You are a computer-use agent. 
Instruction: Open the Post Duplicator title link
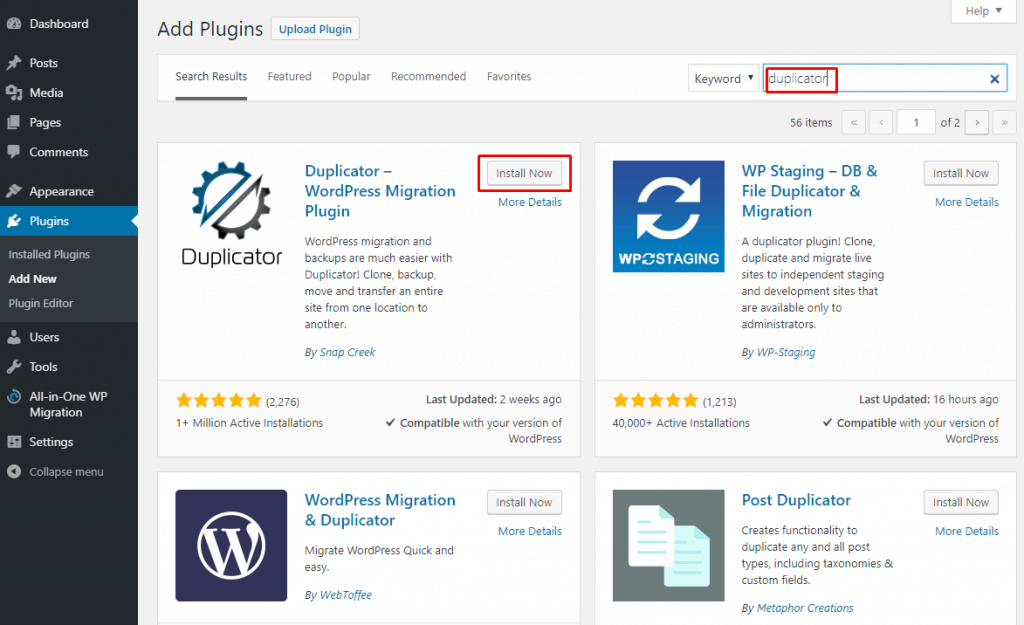tap(796, 500)
